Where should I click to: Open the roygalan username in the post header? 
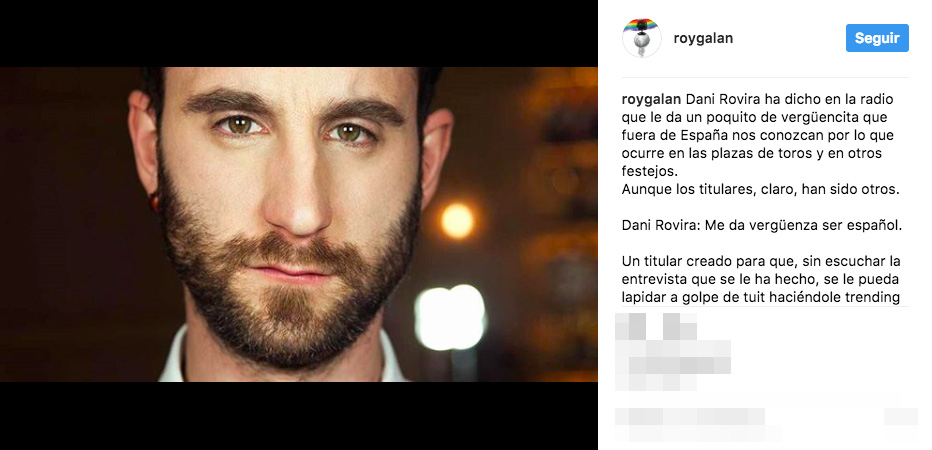click(703, 39)
